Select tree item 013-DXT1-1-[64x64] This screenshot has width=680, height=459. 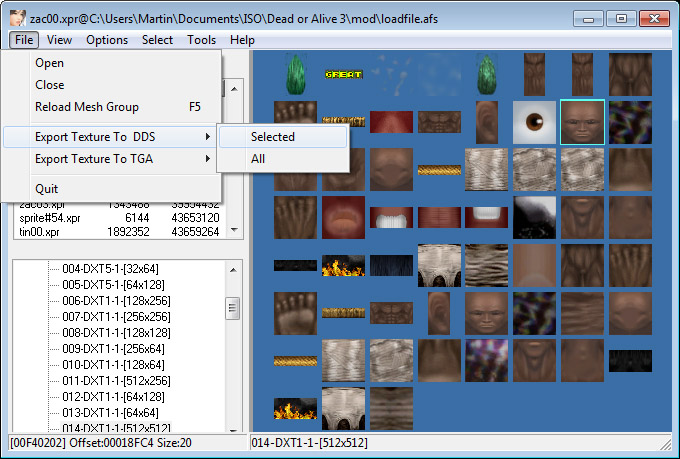click(x=111, y=413)
